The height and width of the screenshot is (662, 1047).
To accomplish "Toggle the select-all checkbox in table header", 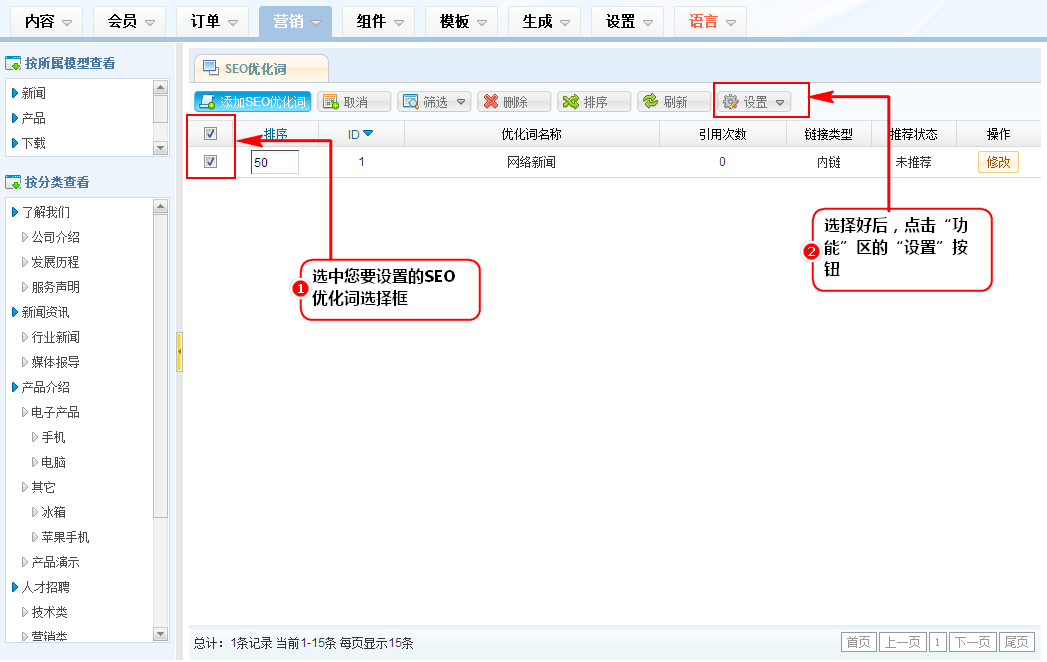I will 210,134.
